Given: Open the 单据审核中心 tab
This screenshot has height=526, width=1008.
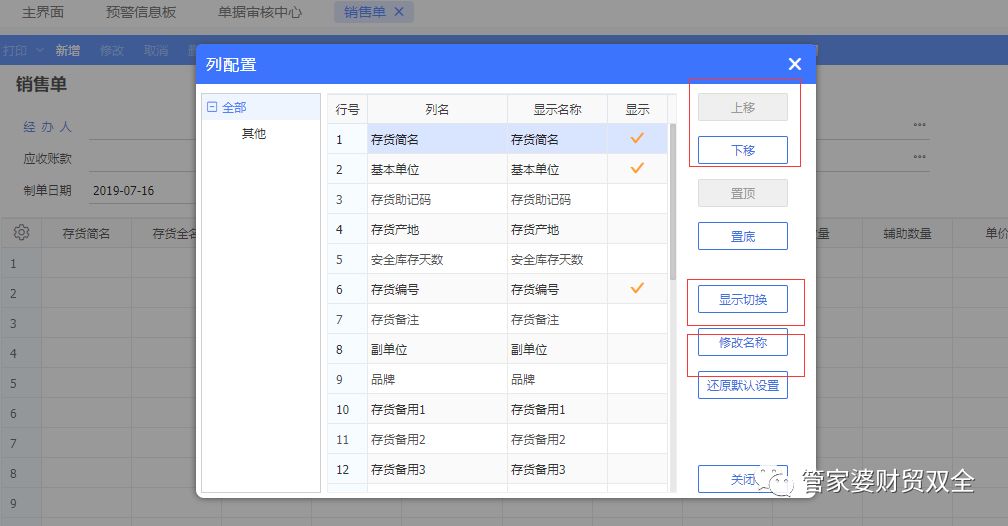Looking at the screenshot, I should coord(260,12).
